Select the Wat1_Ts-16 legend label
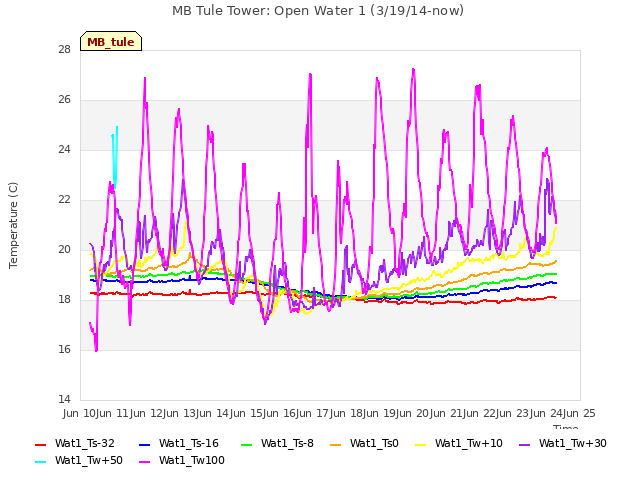 coord(189,443)
